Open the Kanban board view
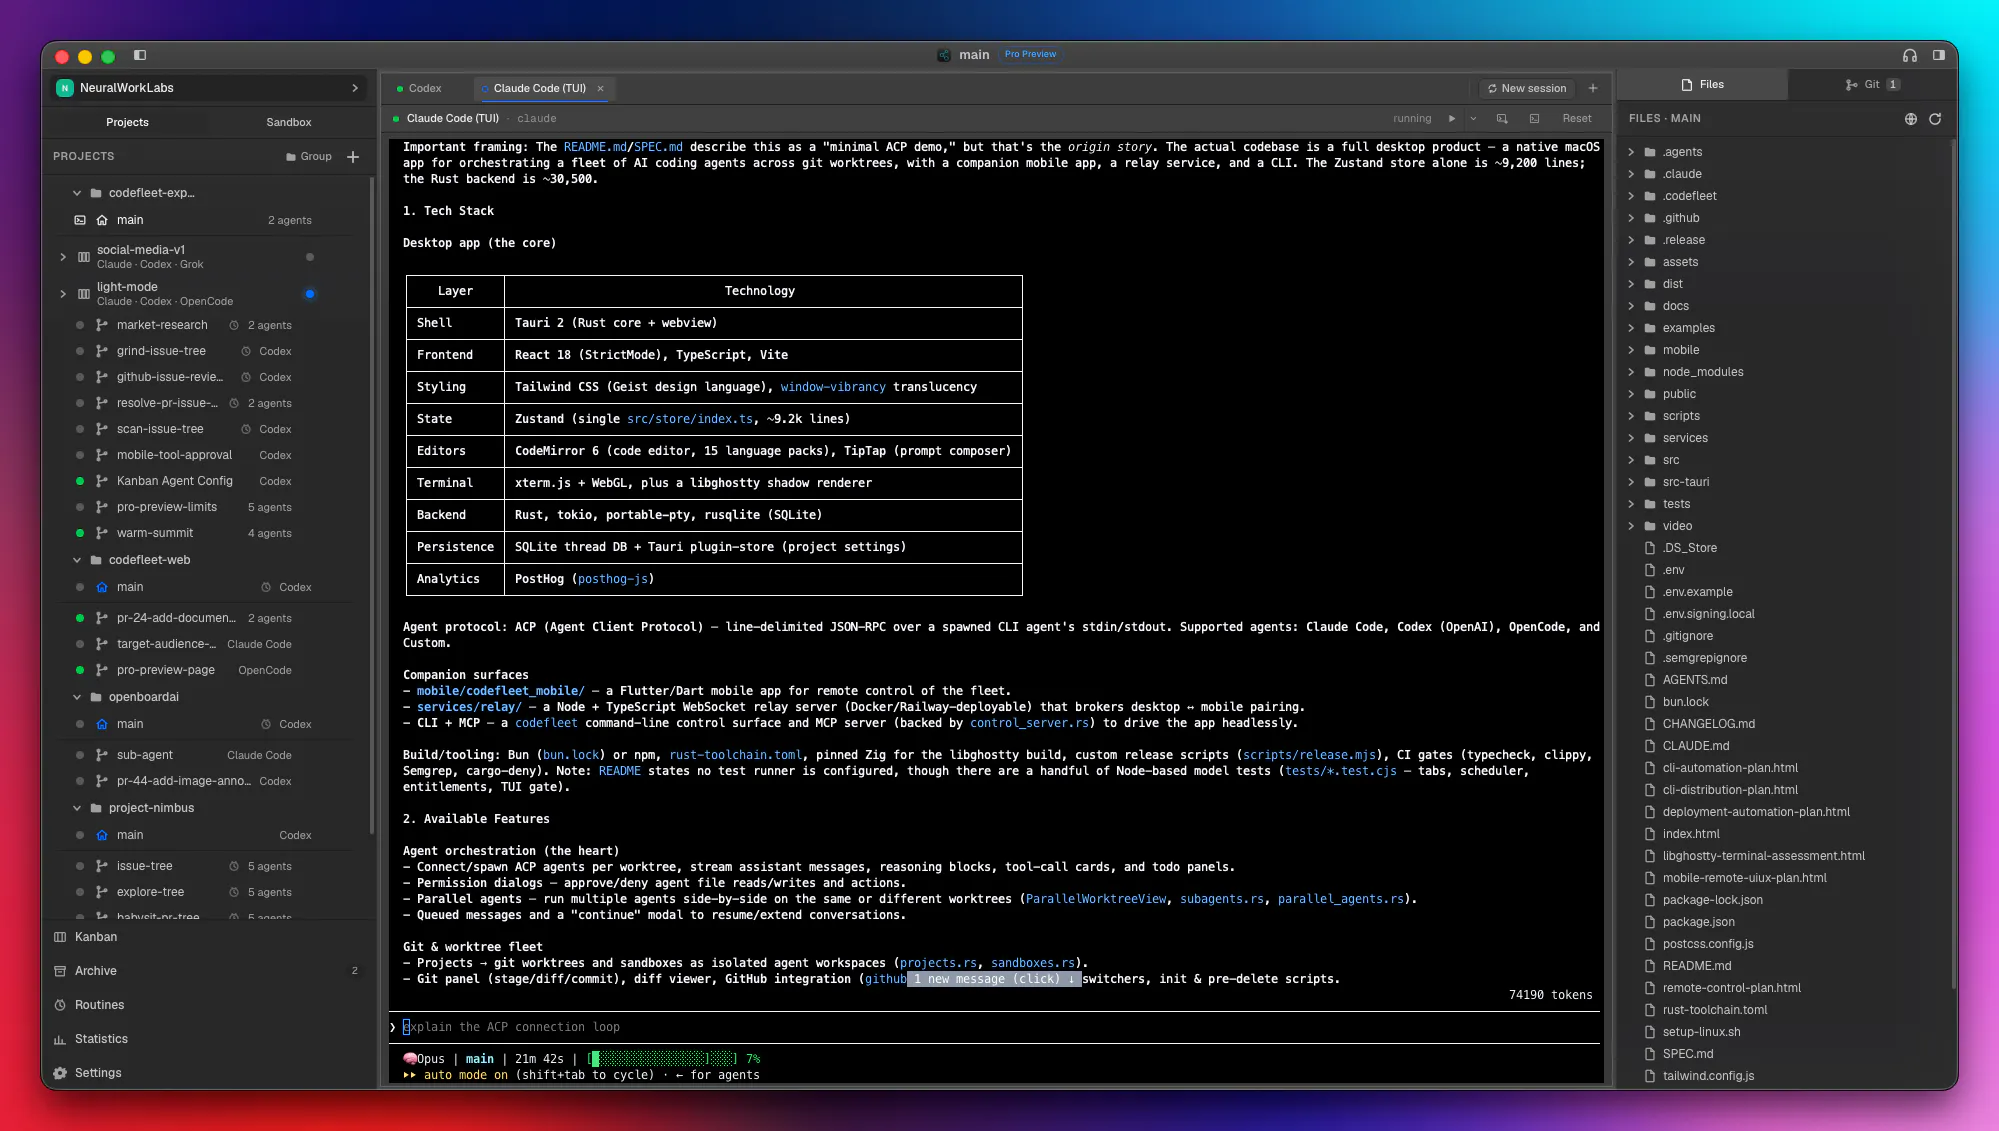Image resolution: width=1999 pixels, height=1131 pixels. point(96,937)
